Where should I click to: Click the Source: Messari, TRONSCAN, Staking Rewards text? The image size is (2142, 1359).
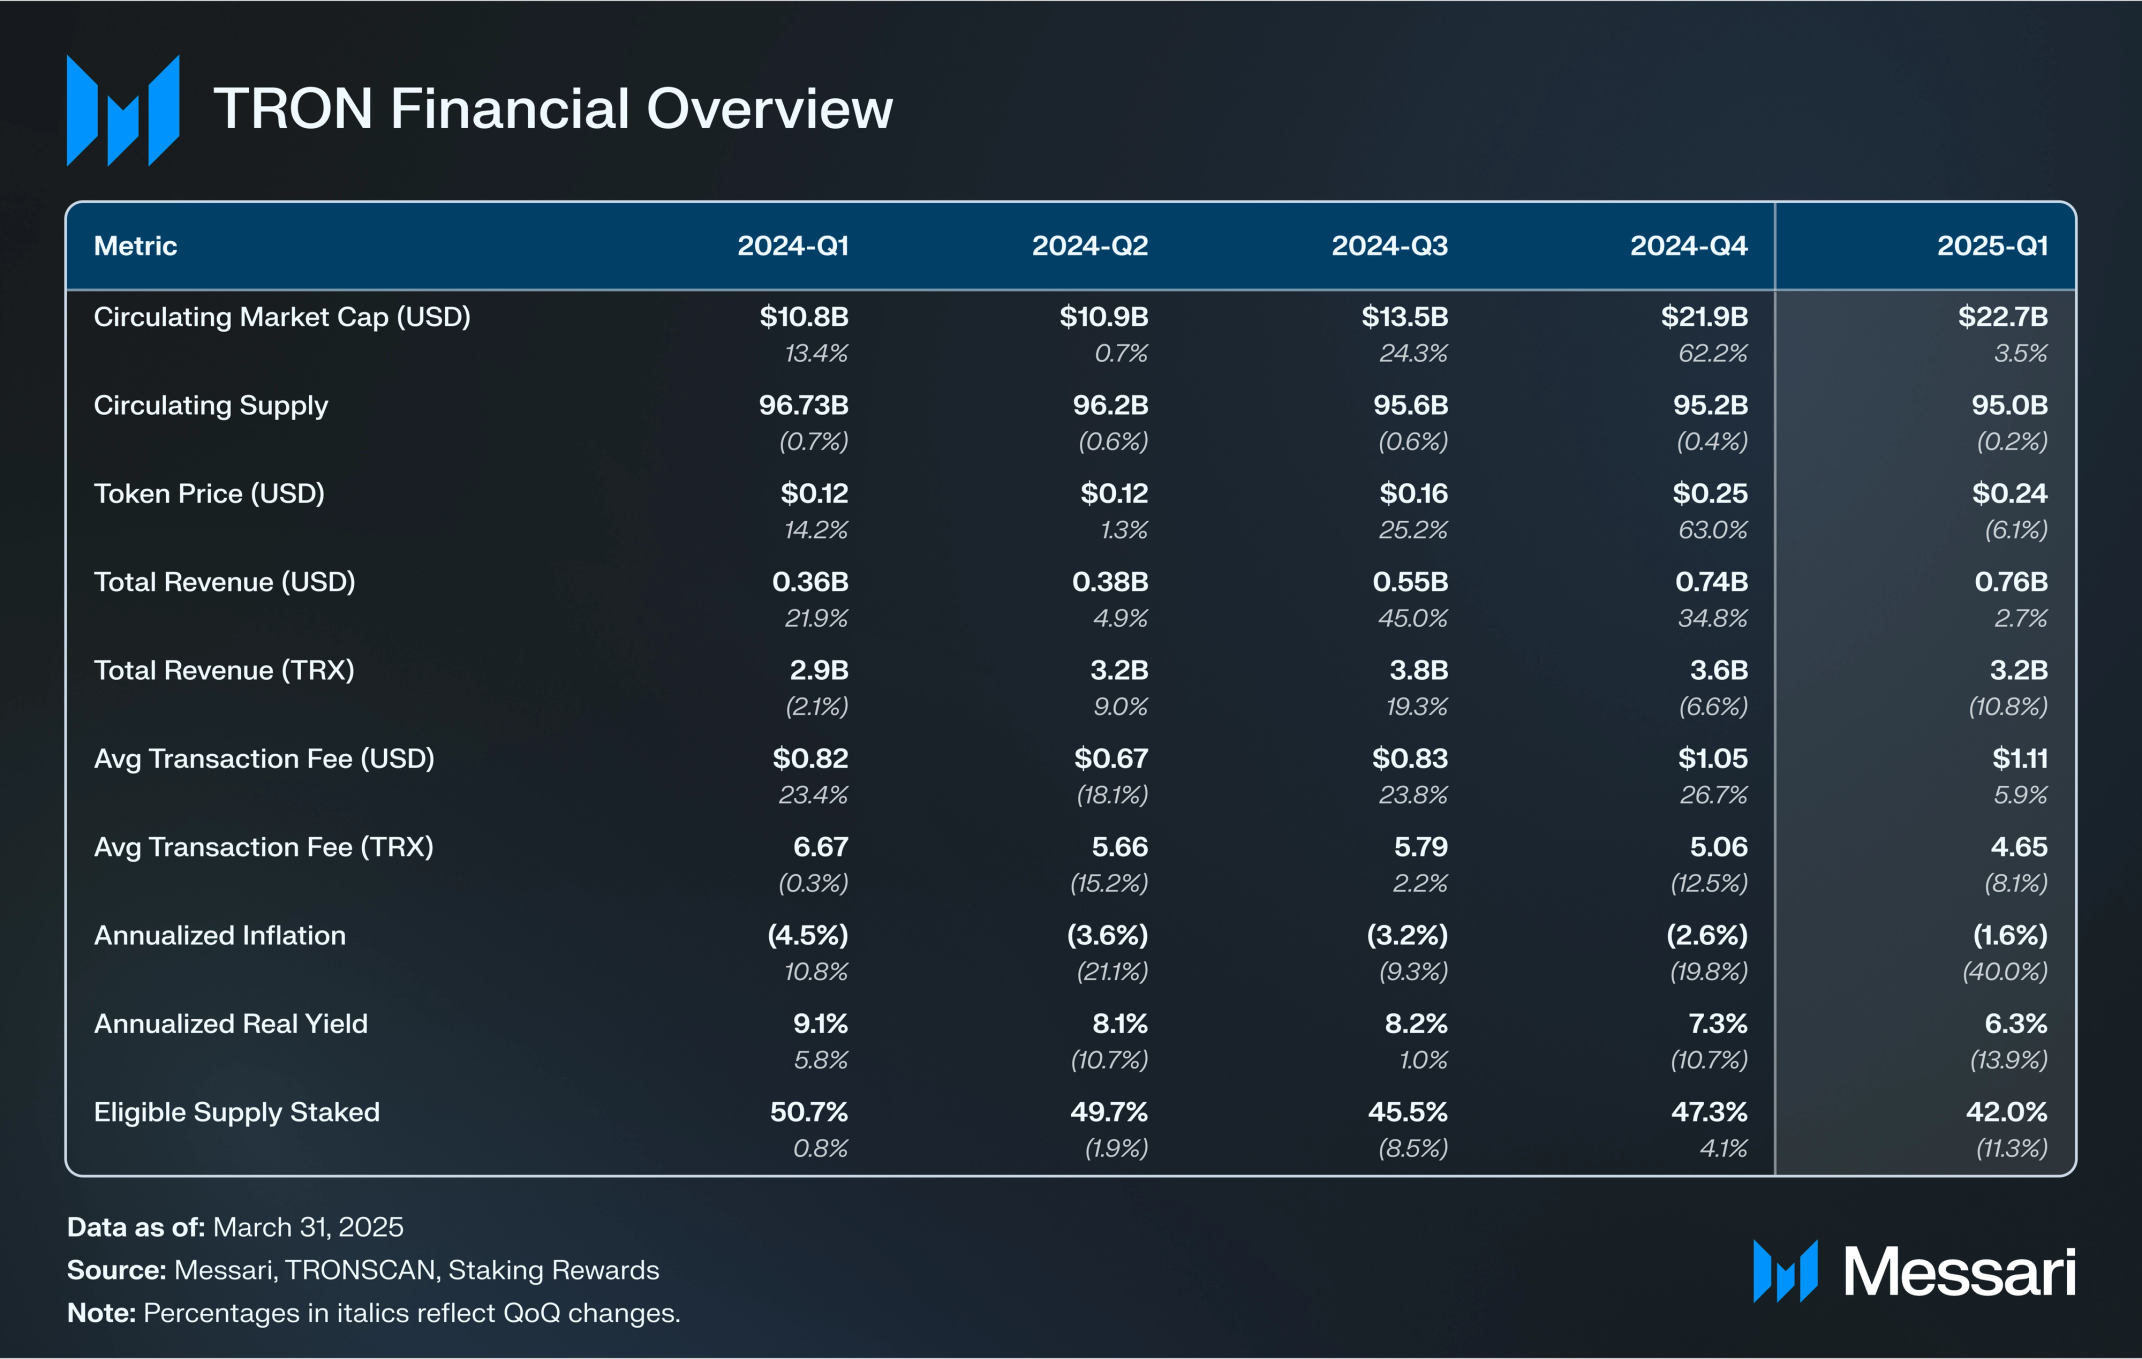pyautogui.click(x=363, y=1270)
